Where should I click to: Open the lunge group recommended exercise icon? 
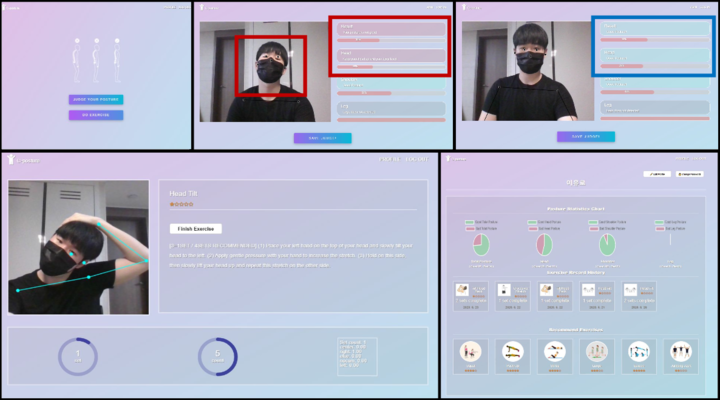click(x=596, y=352)
